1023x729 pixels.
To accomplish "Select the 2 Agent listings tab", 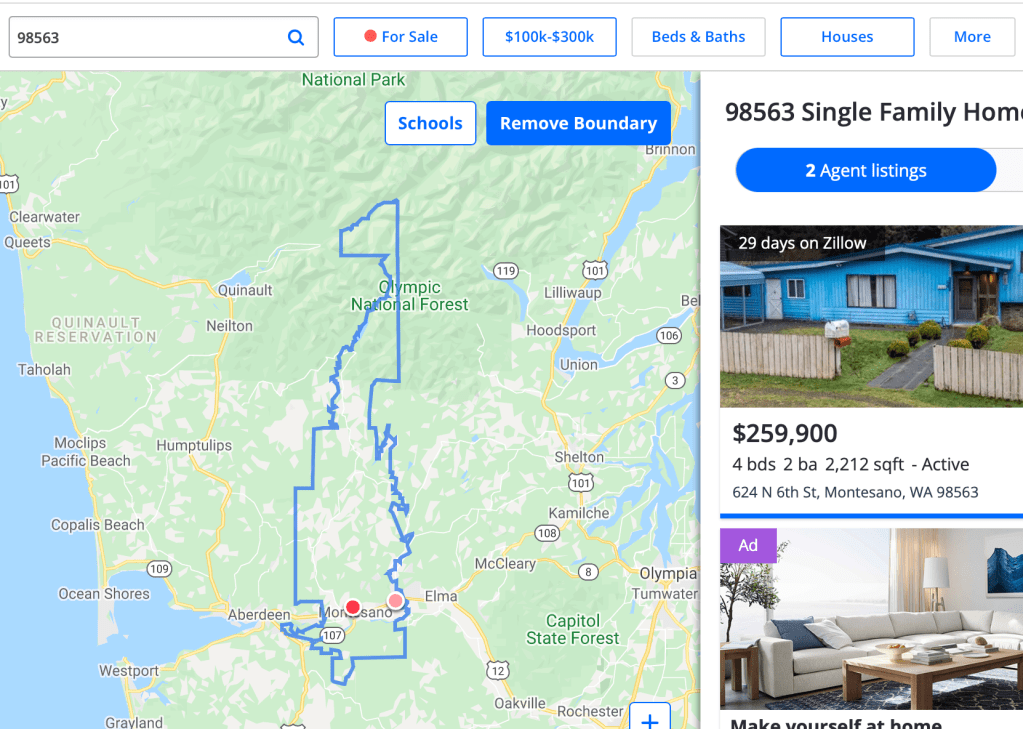I will click(x=866, y=170).
